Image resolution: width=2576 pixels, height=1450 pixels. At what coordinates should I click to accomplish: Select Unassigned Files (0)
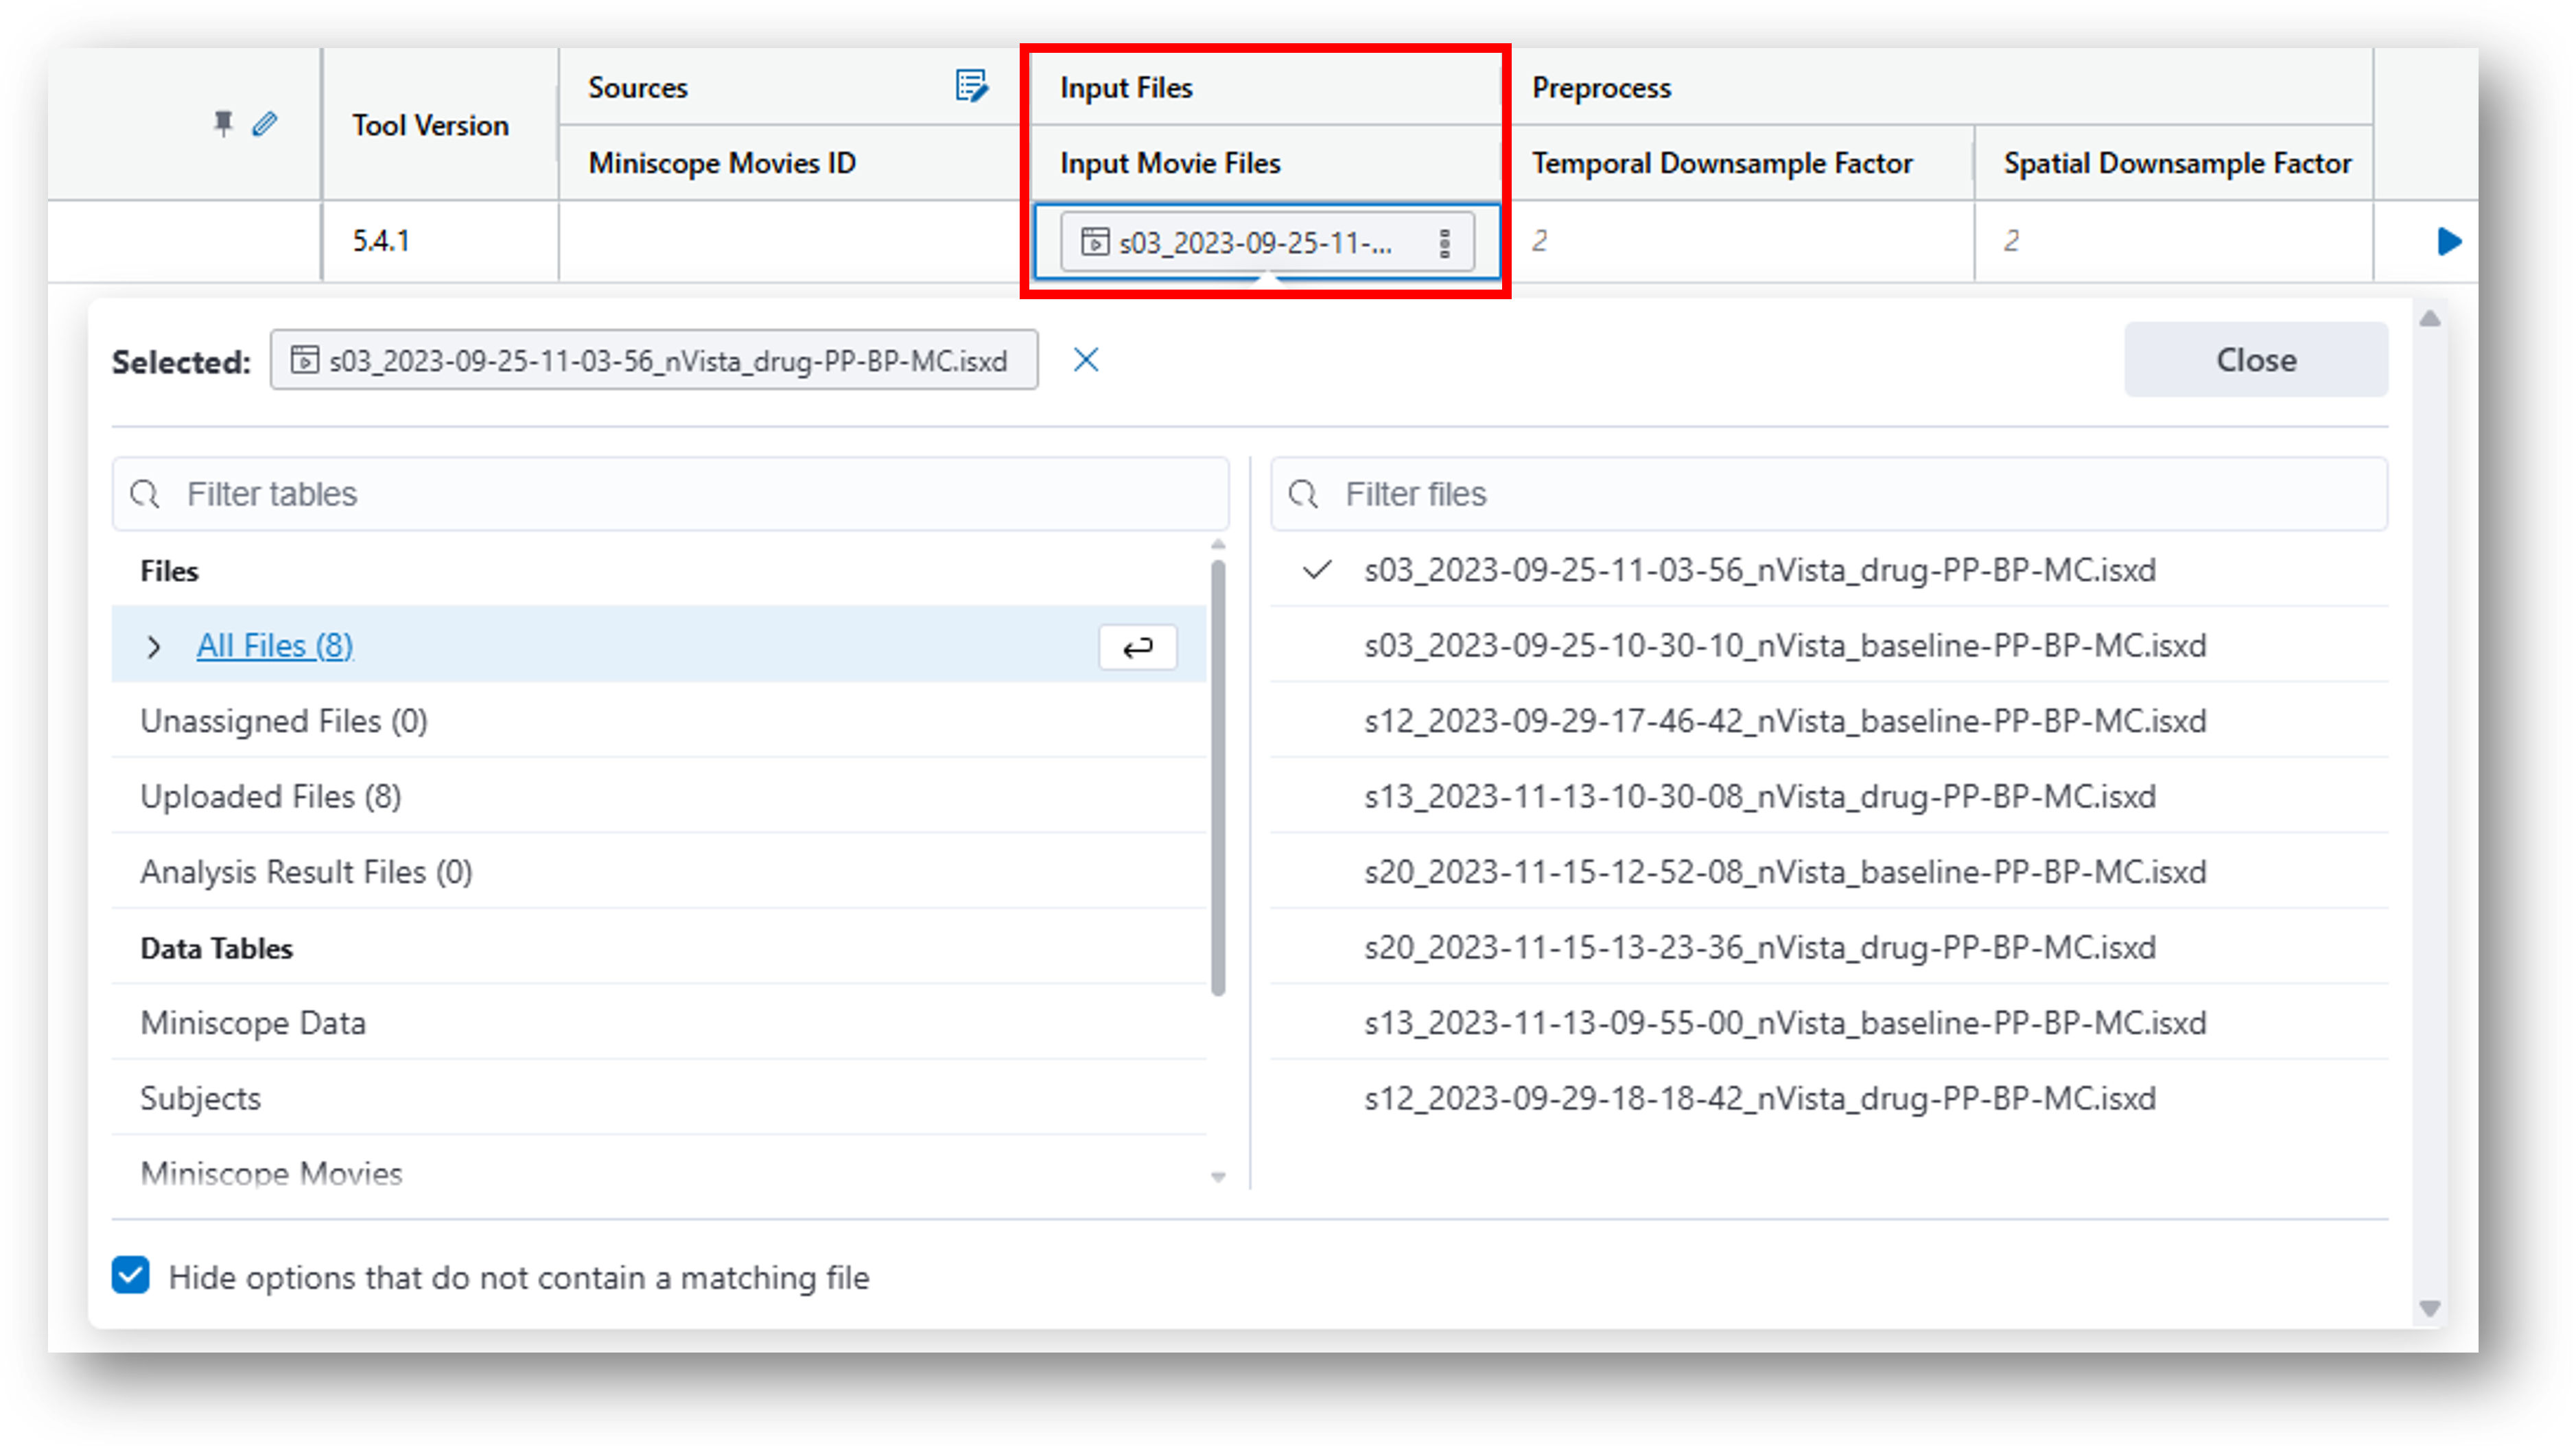click(x=659, y=721)
